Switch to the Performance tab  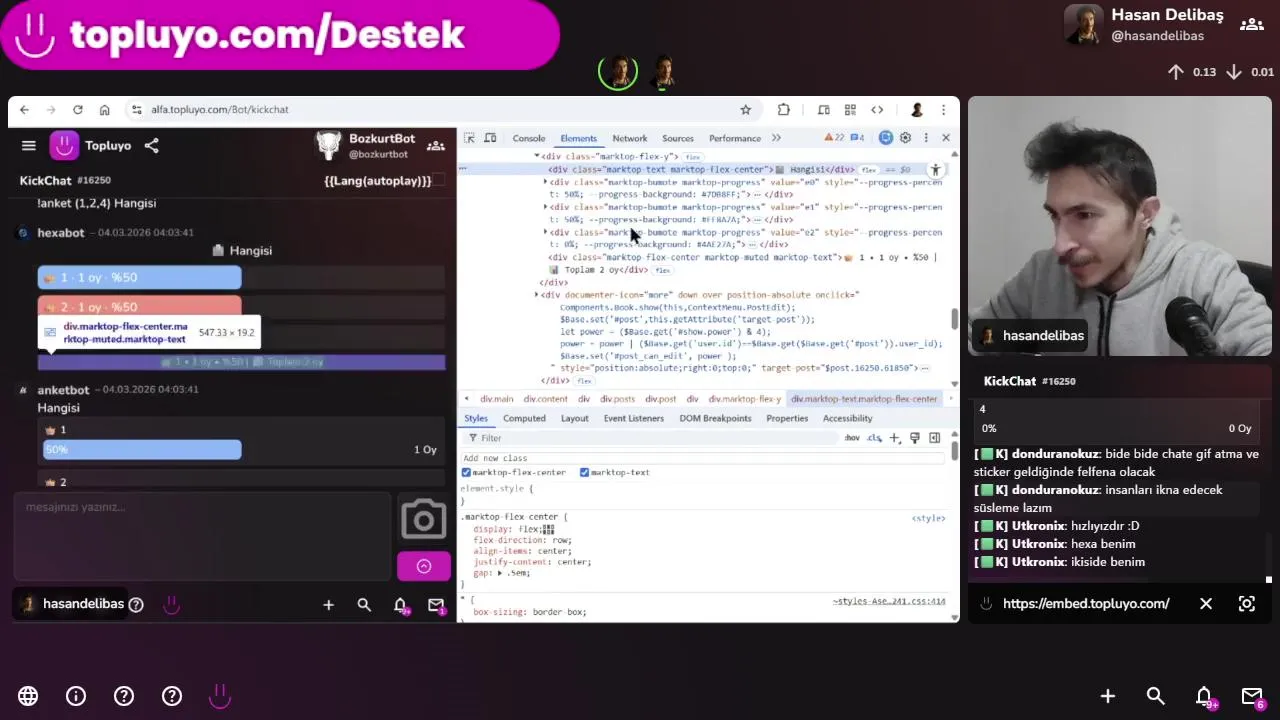(735, 138)
